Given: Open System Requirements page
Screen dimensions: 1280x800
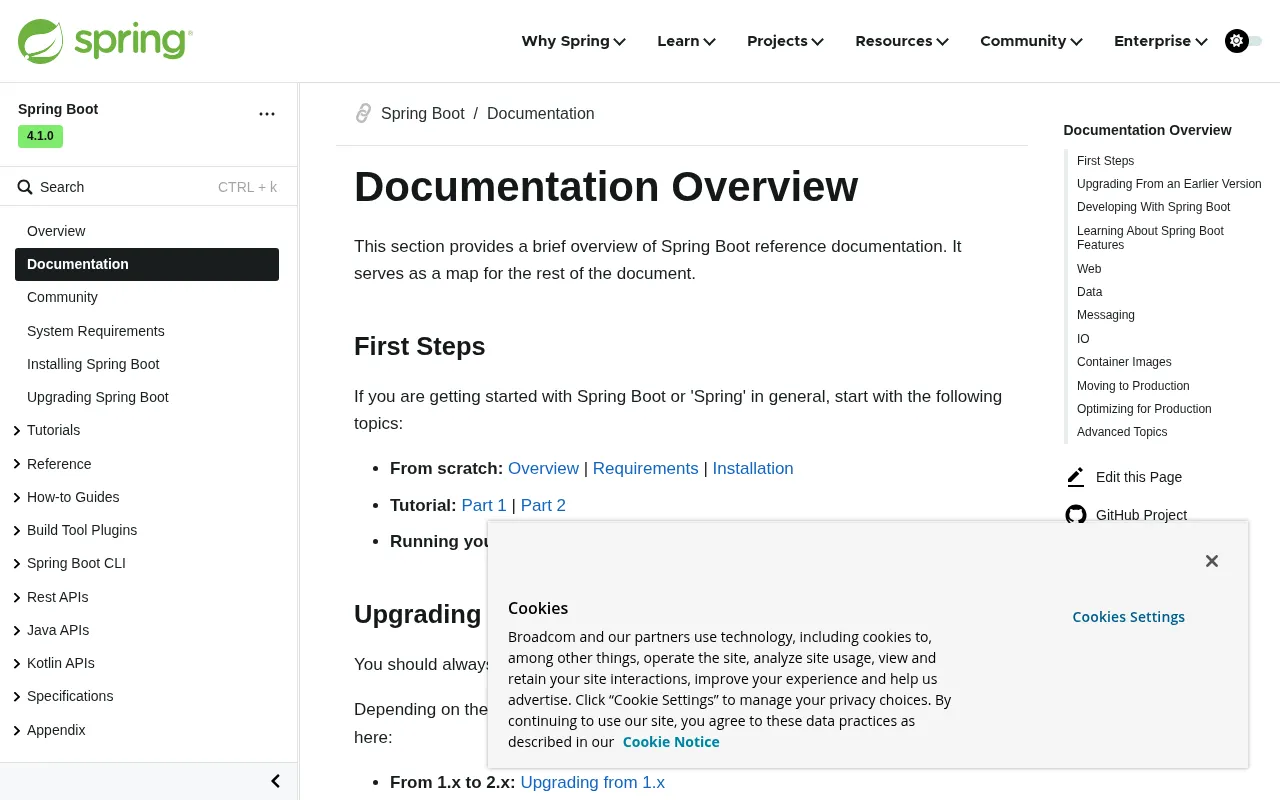Looking at the screenshot, I should [x=96, y=331].
